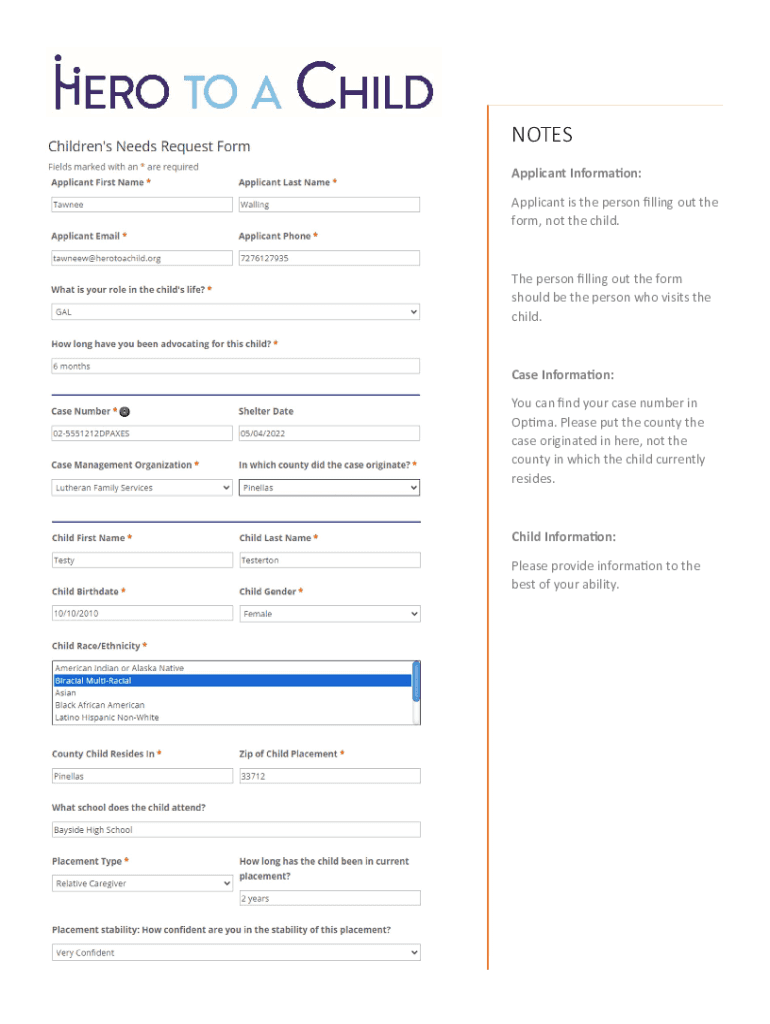The width and height of the screenshot is (770, 1024).
Task: Open the placement stability confidence dropdown
Action: (x=235, y=953)
